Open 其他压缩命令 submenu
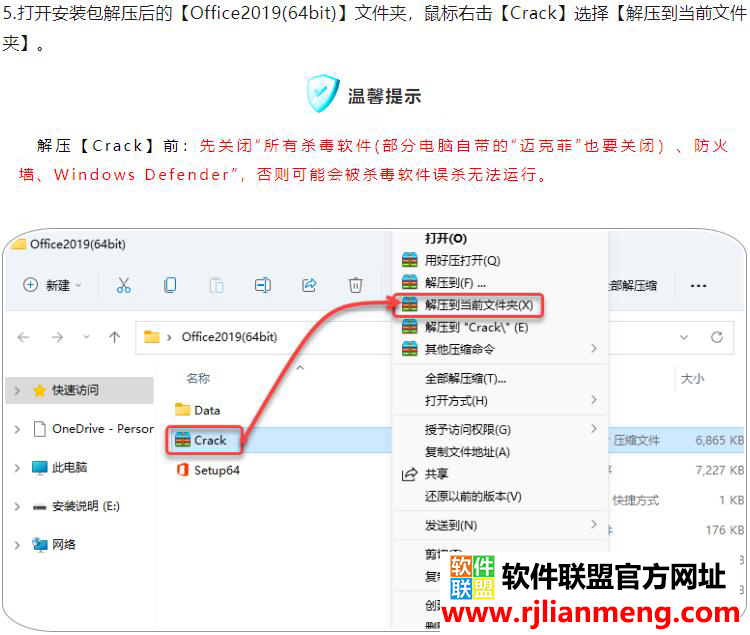The height and width of the screenshot is (635, 750). coord(459,349)
